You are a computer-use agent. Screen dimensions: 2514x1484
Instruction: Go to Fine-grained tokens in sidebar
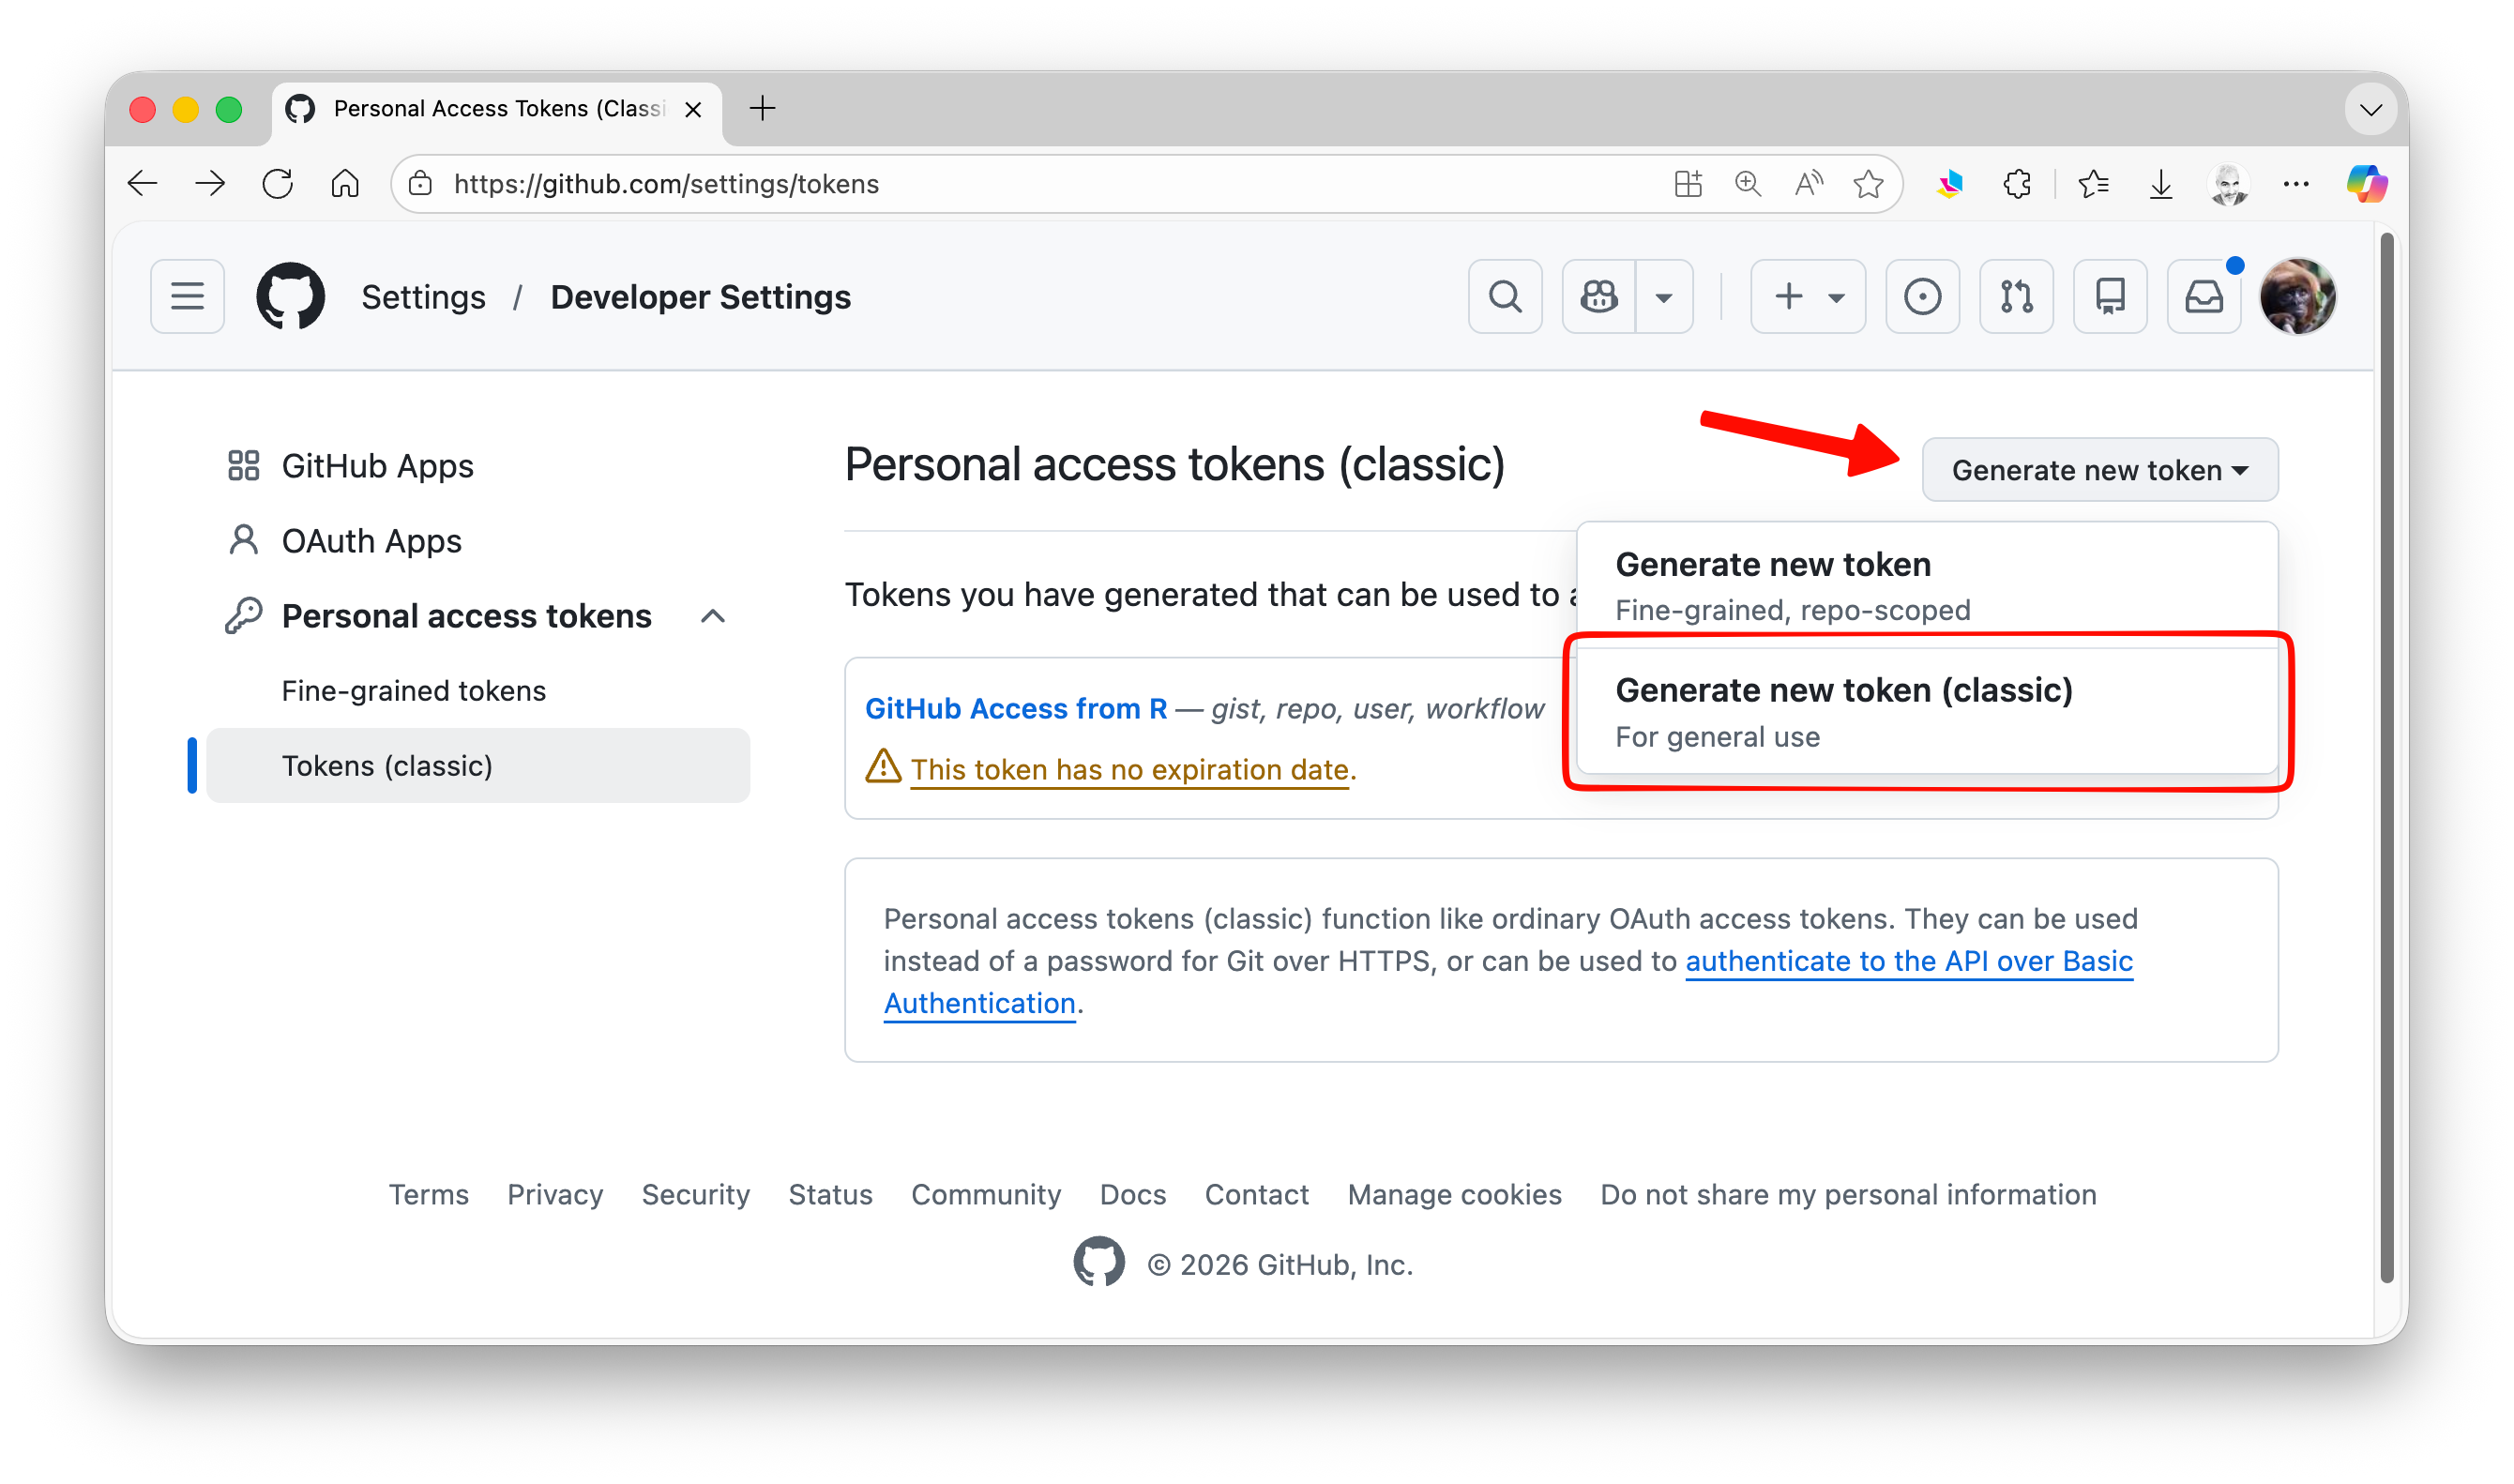[414, 691]
